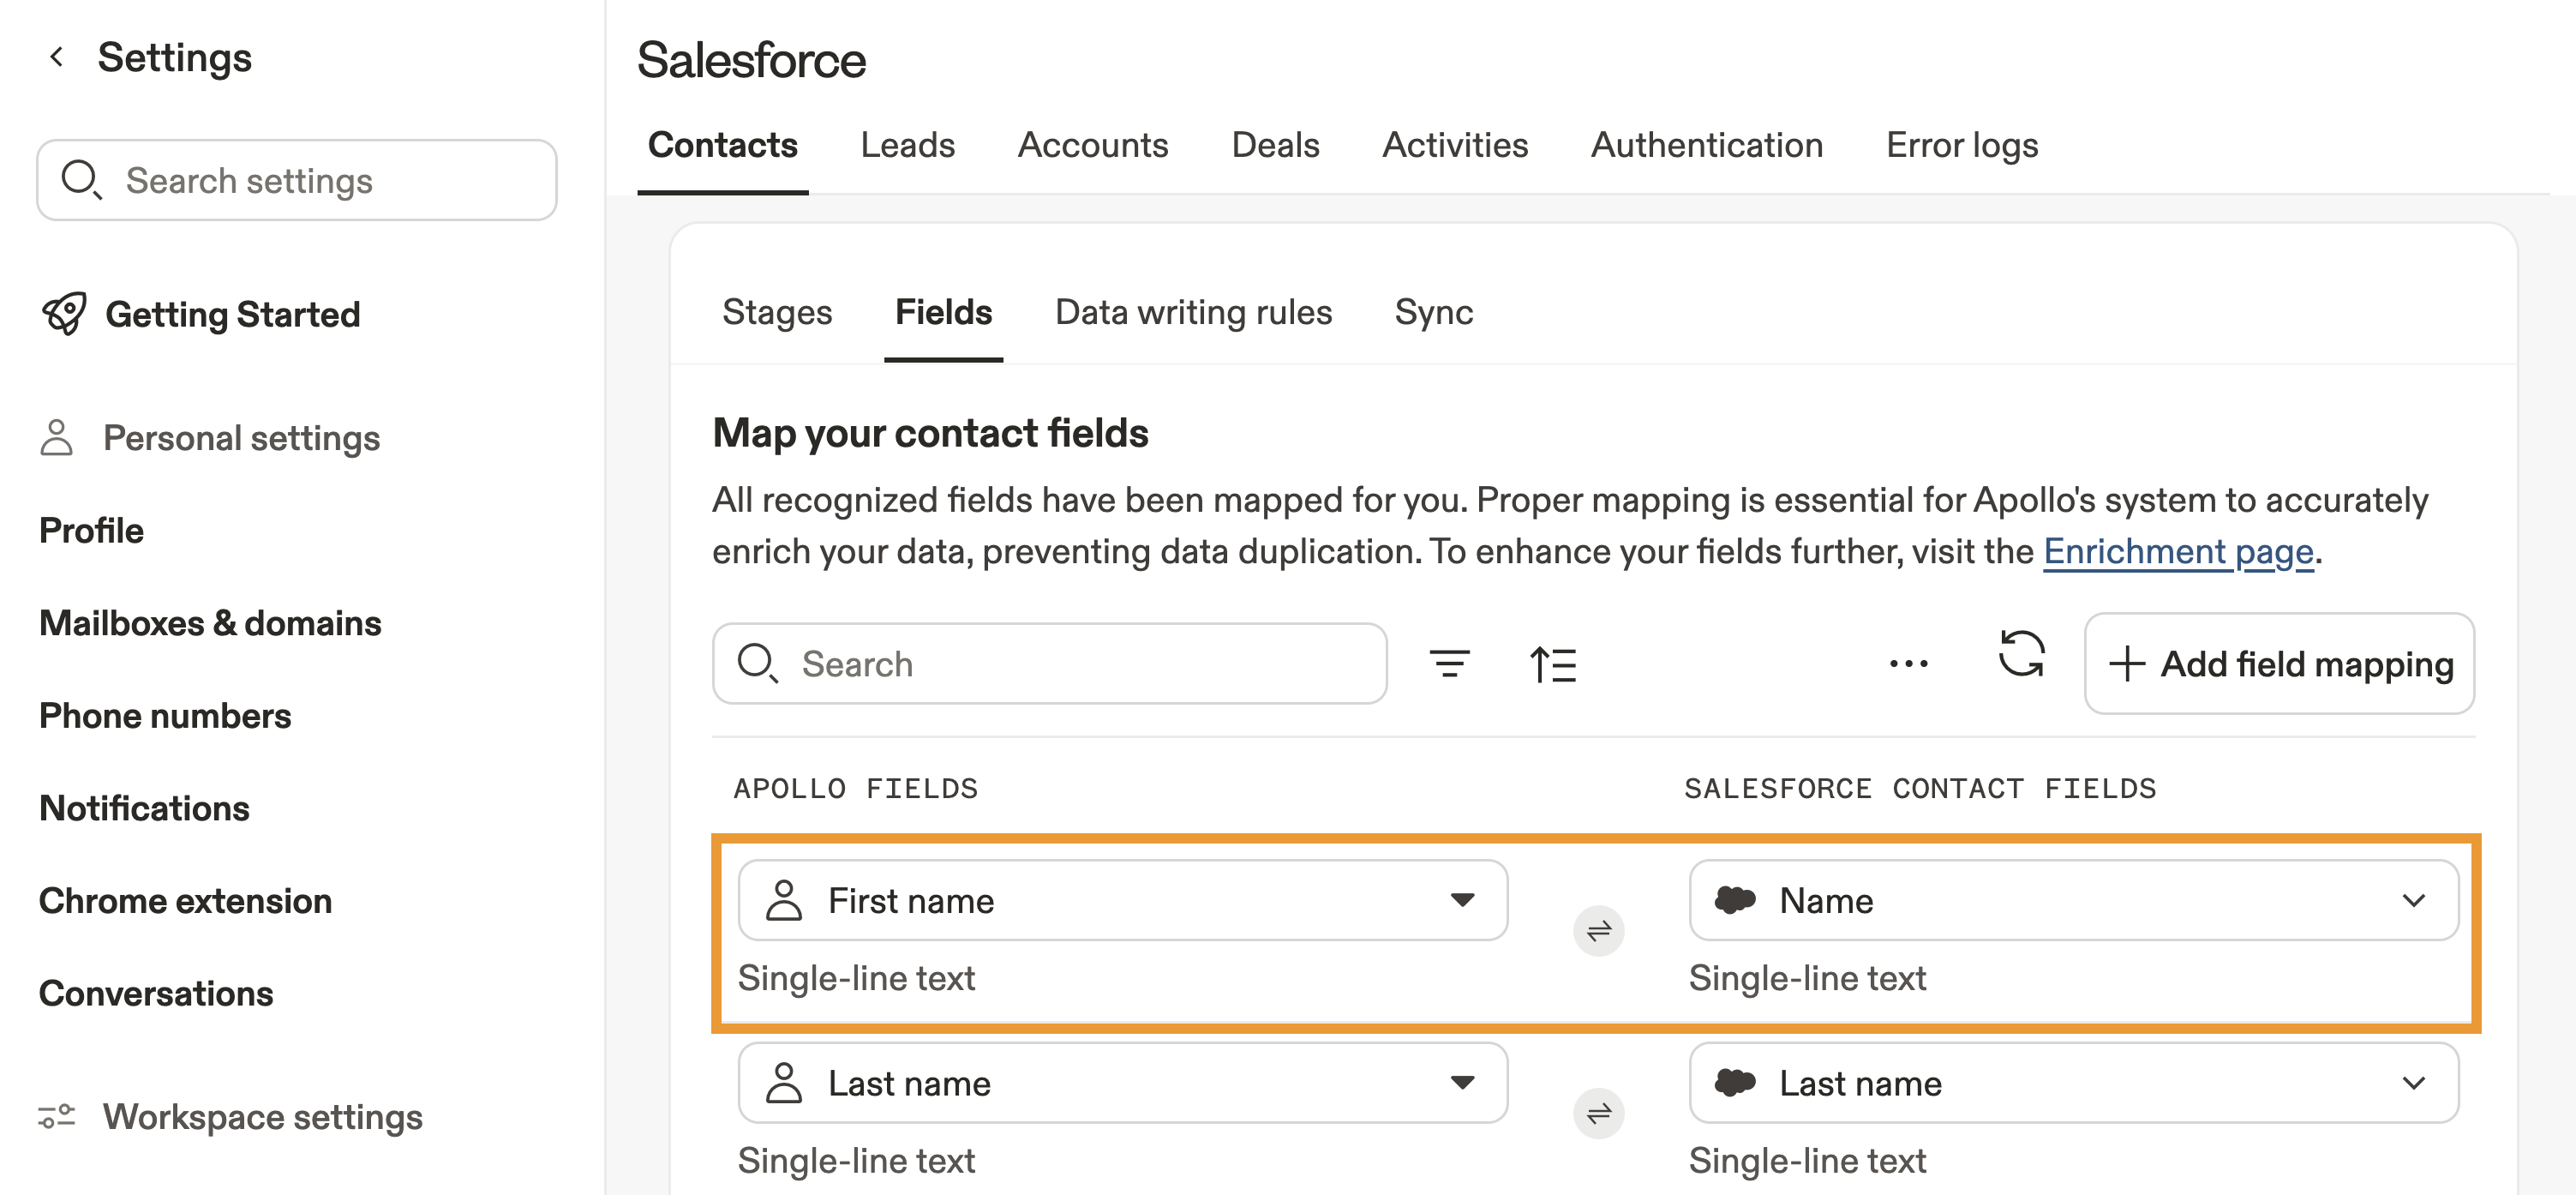Image resolution: width=2576 pixels, height=1195 pixels.
Task: Open the Data writing rules tab
Action: coord(1193,312)
